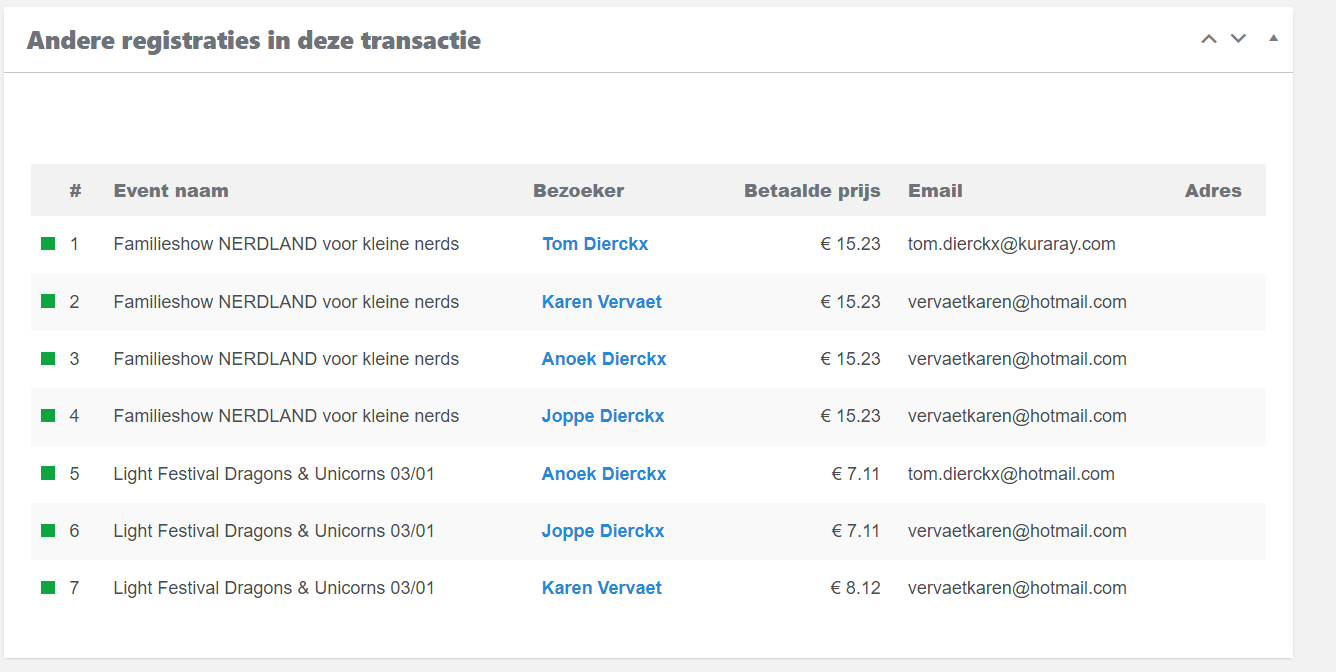1336x672 pixels.
Task: Click the green status square of registration 7
Action: pyautogui.click(x=48, y=587)
